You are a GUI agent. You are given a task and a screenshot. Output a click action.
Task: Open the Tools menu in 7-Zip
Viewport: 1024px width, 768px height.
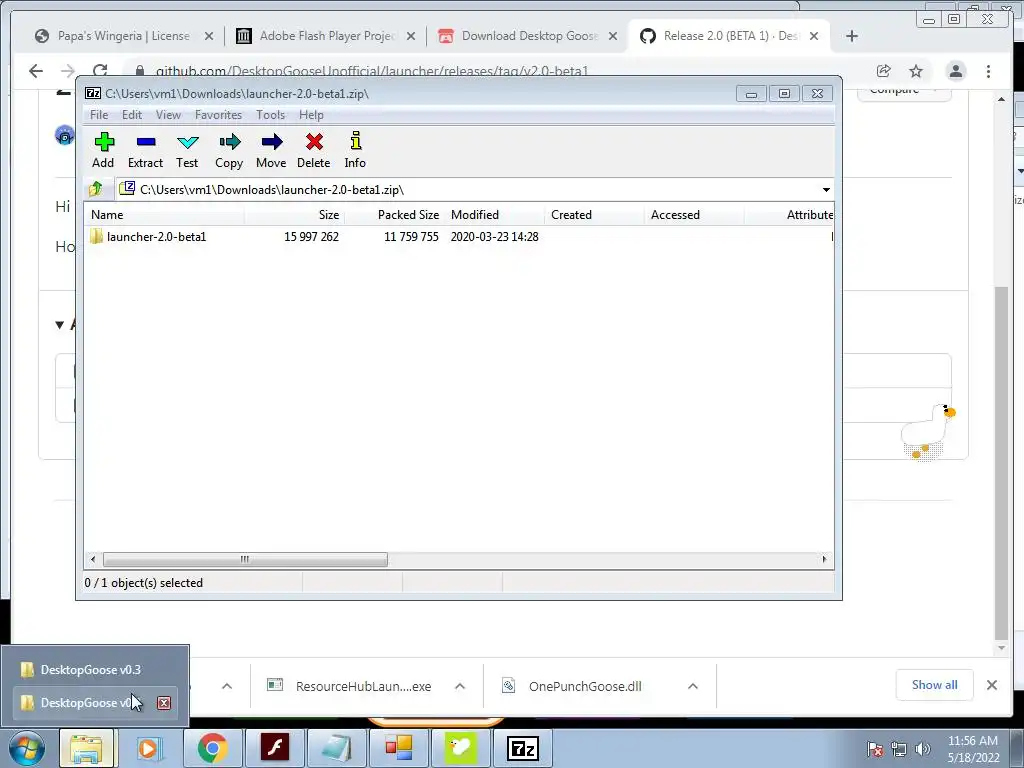[270, 115]
